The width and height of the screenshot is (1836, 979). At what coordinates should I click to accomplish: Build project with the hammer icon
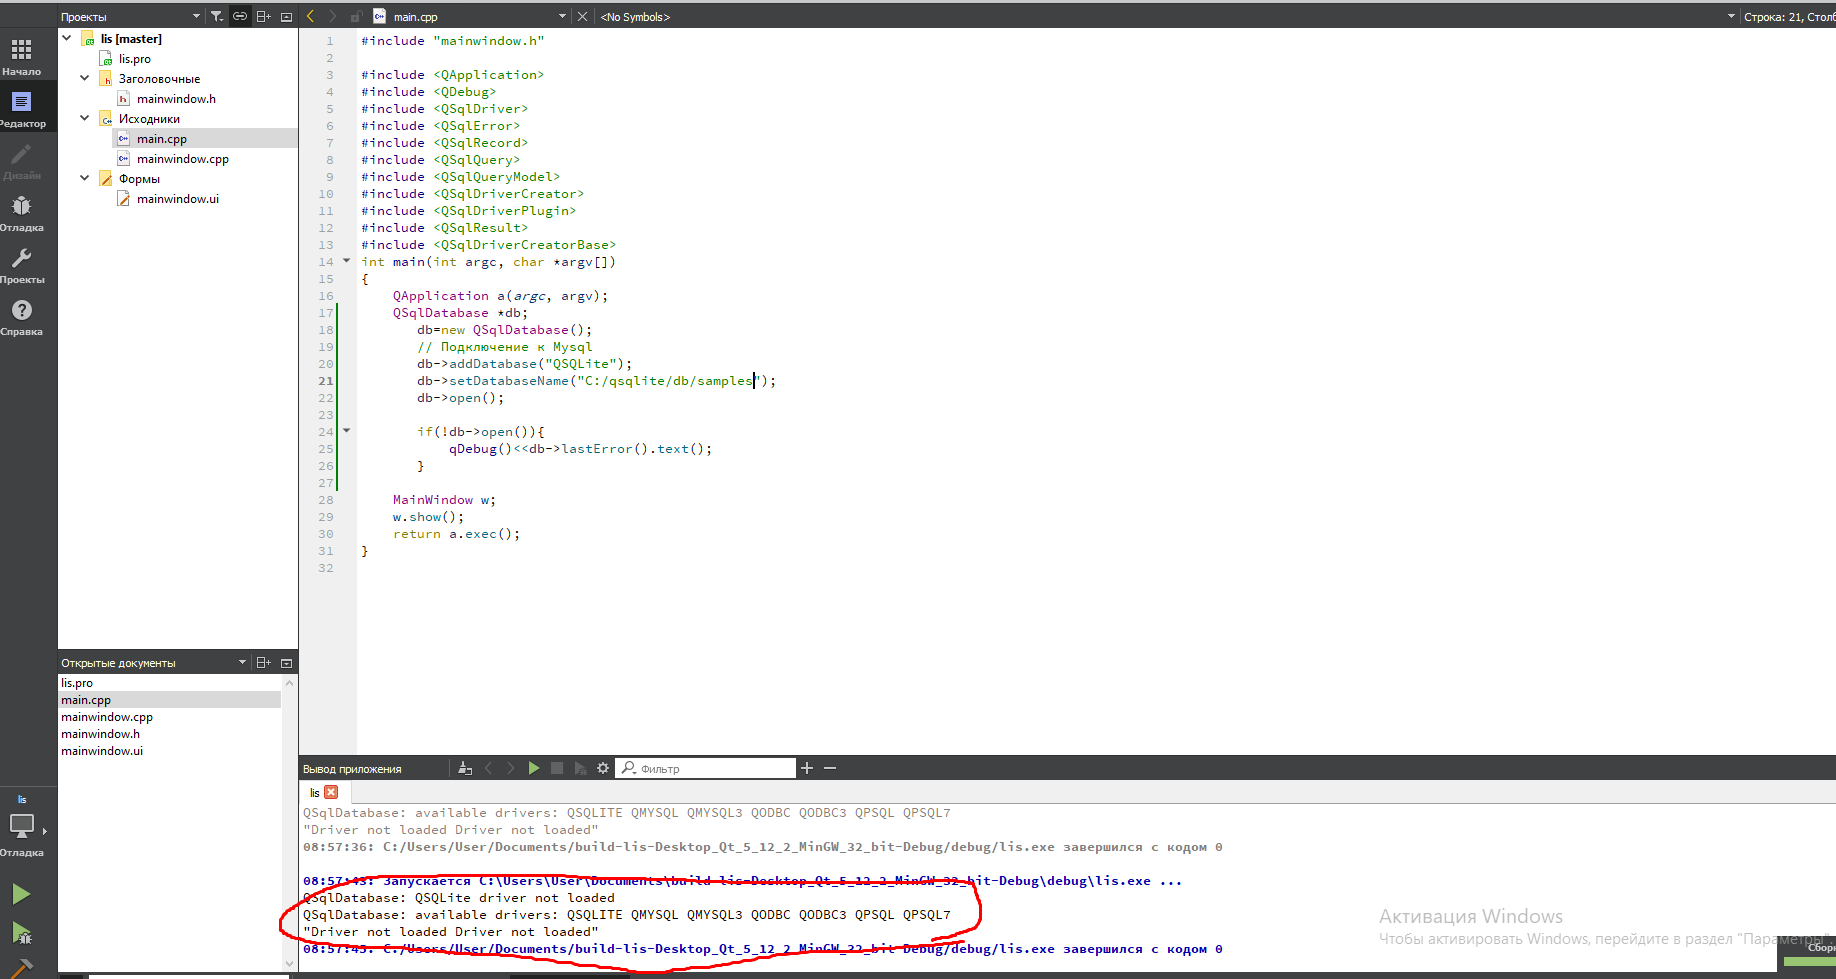(21, 968)
